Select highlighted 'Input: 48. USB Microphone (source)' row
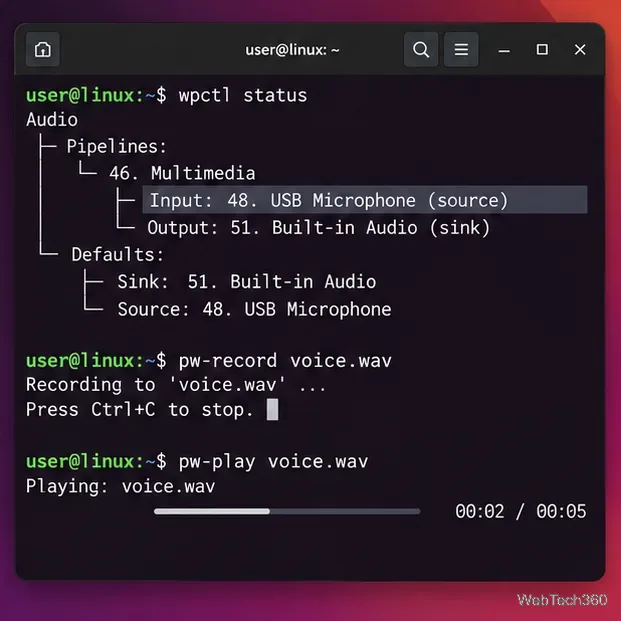 point(365,200)
